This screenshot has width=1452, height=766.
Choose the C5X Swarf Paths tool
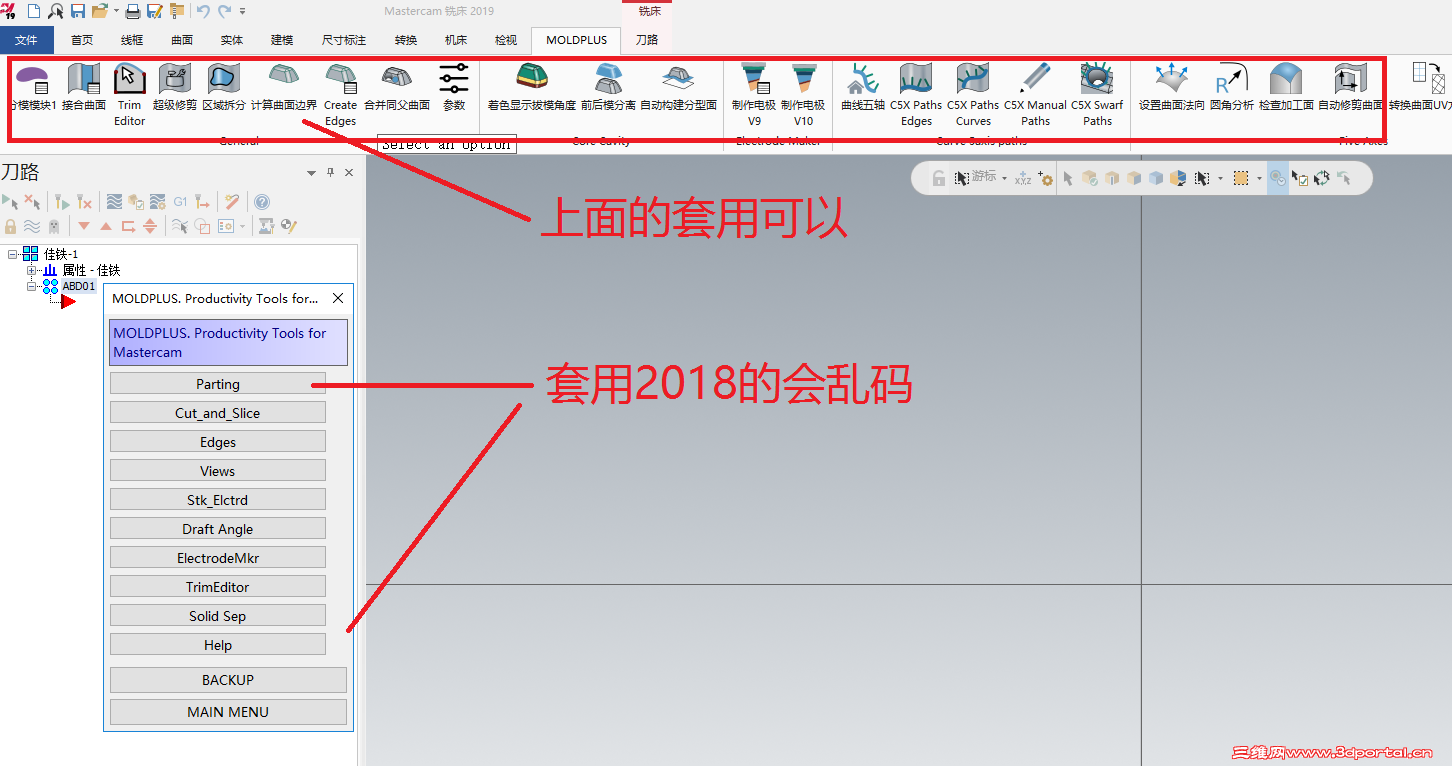1097,95
